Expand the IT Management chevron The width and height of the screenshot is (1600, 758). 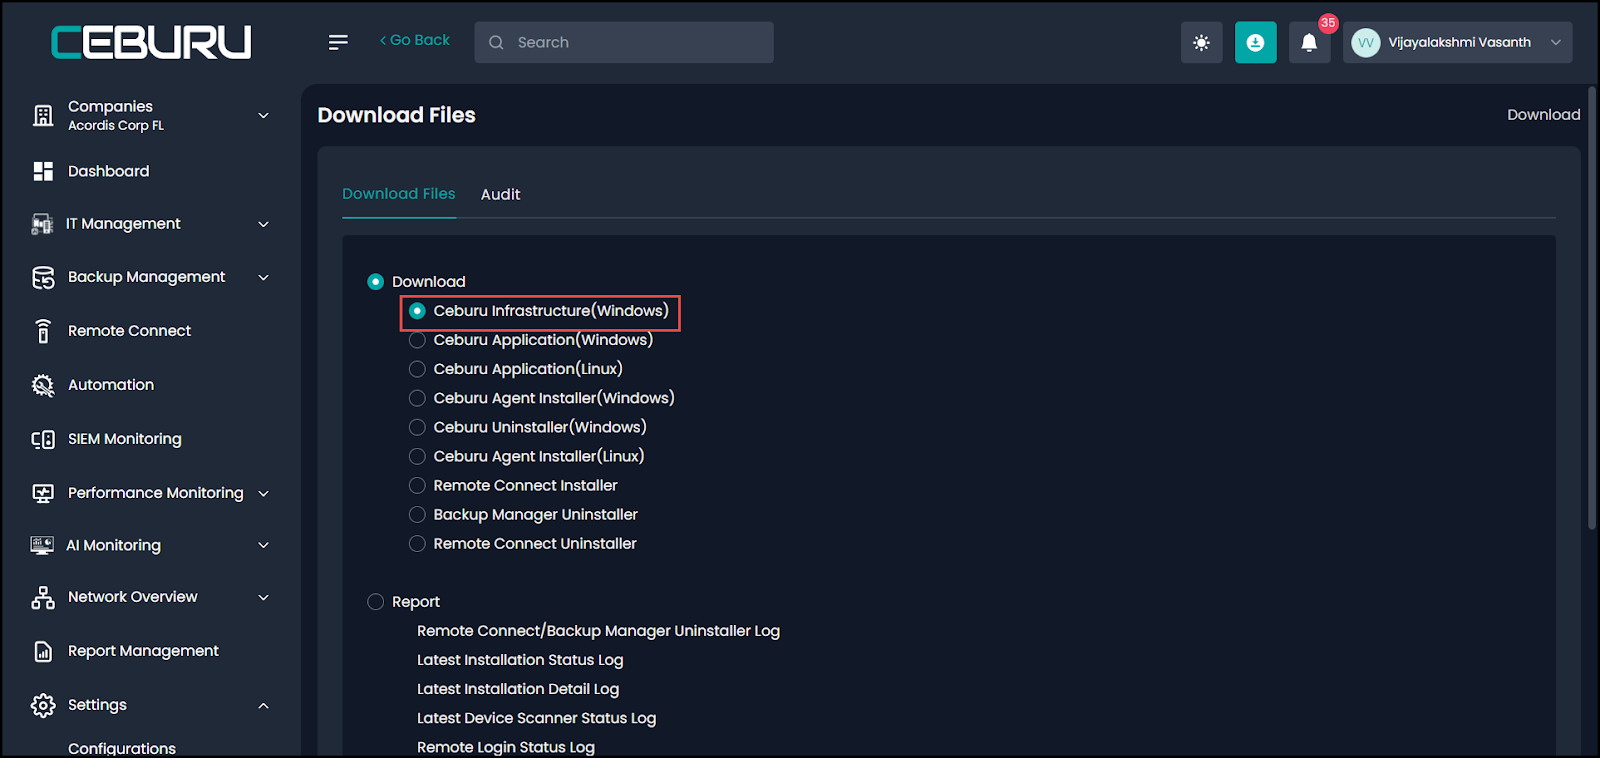tap(263, 224)
